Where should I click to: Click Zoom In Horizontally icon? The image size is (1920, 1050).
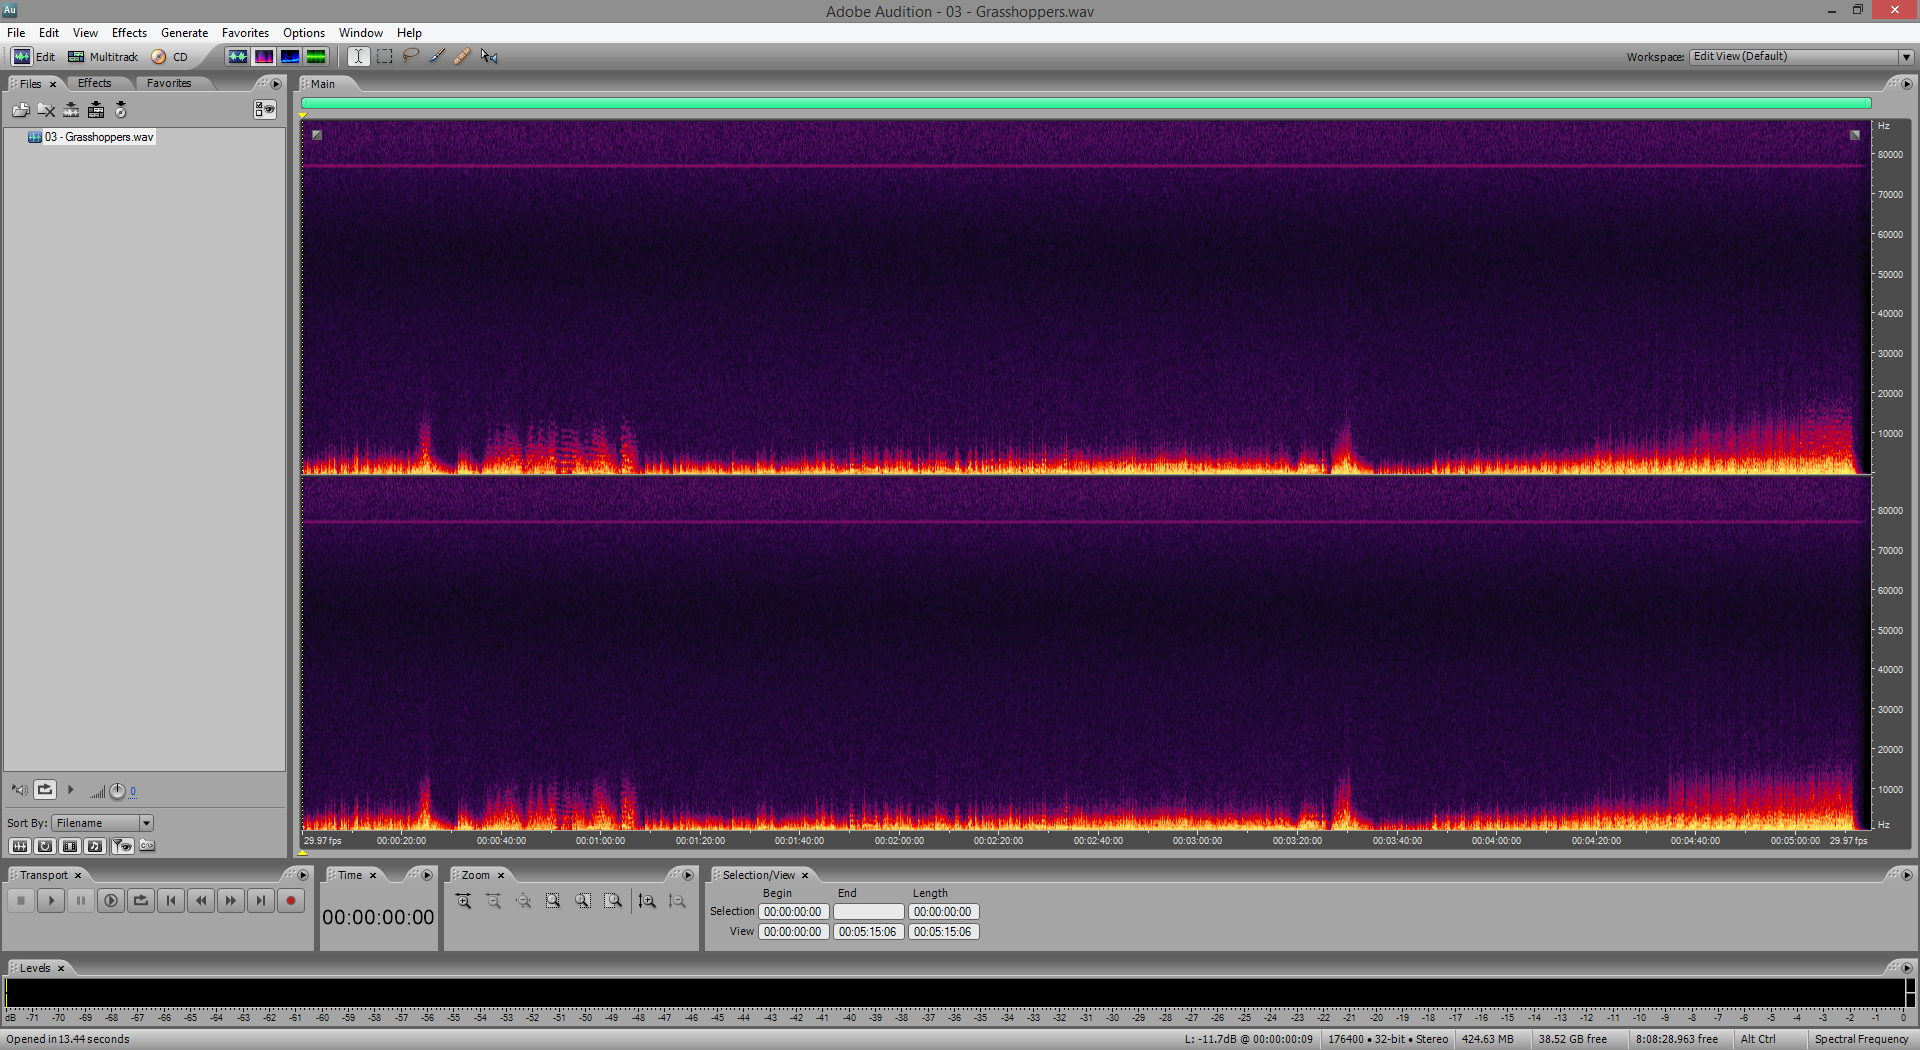click(x=464, y=901)
